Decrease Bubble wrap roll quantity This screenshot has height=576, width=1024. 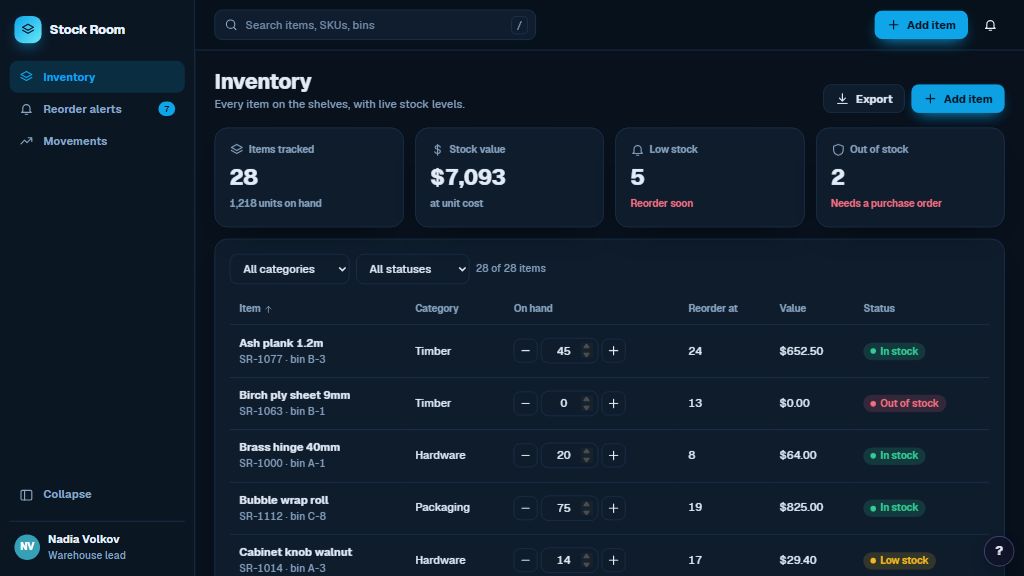point(525,507)
